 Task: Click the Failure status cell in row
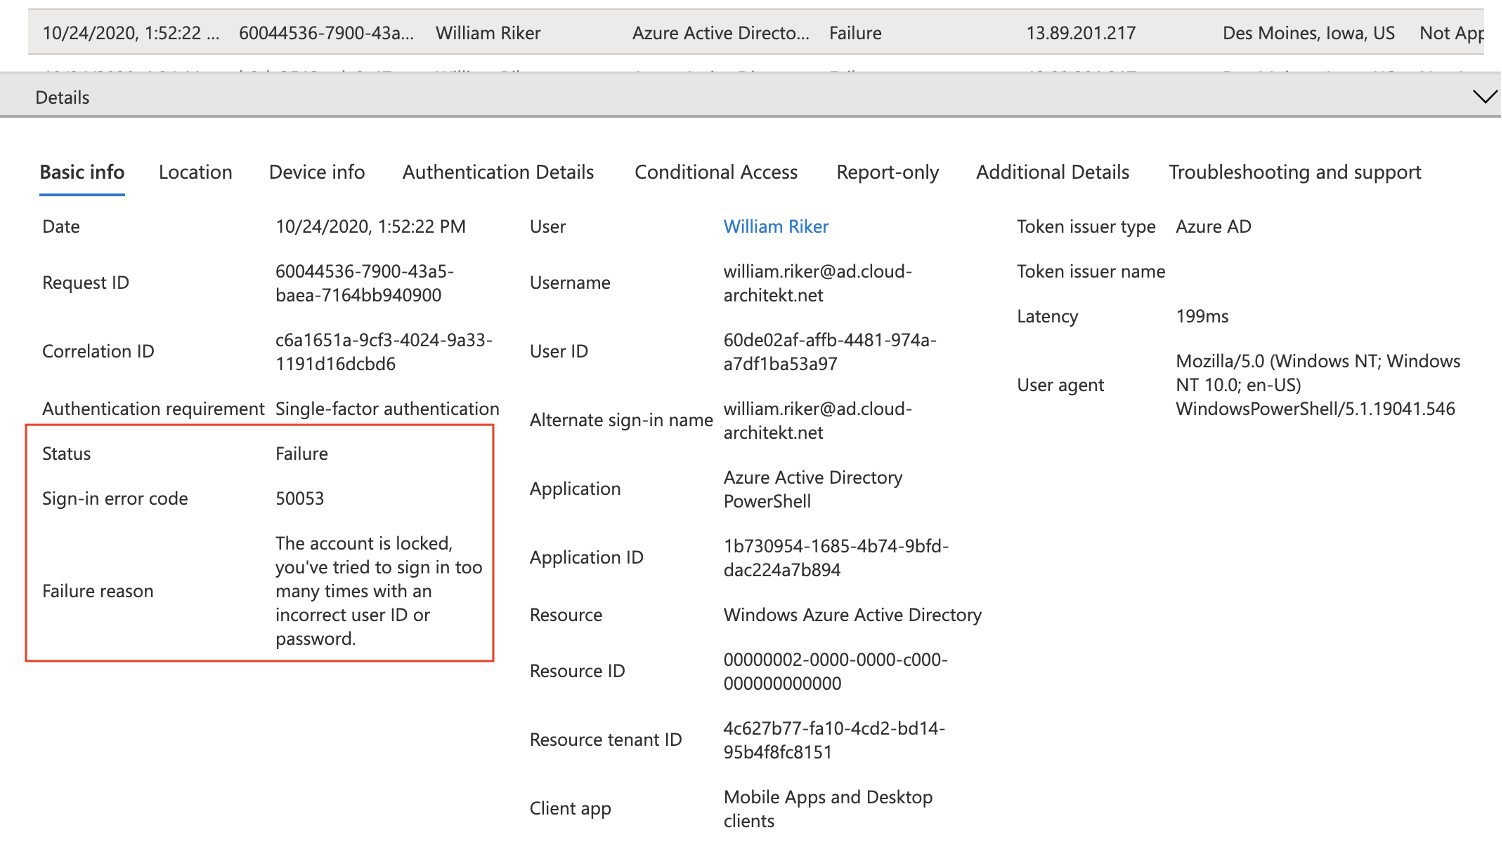(x=856, y=33)
